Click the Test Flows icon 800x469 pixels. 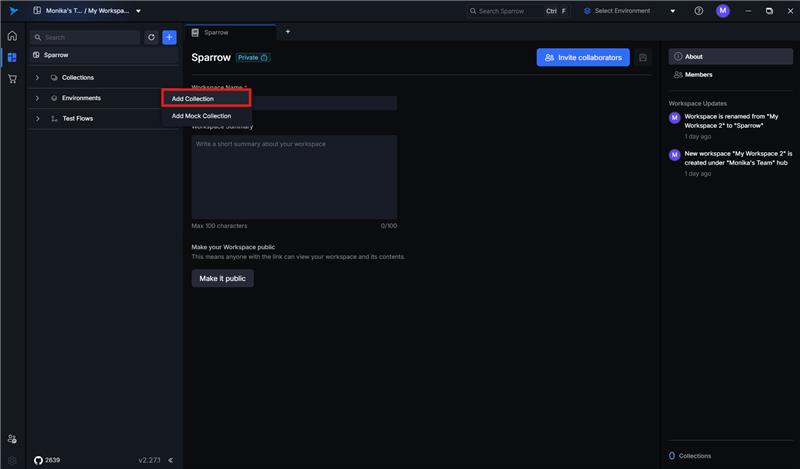coord(54,118)
